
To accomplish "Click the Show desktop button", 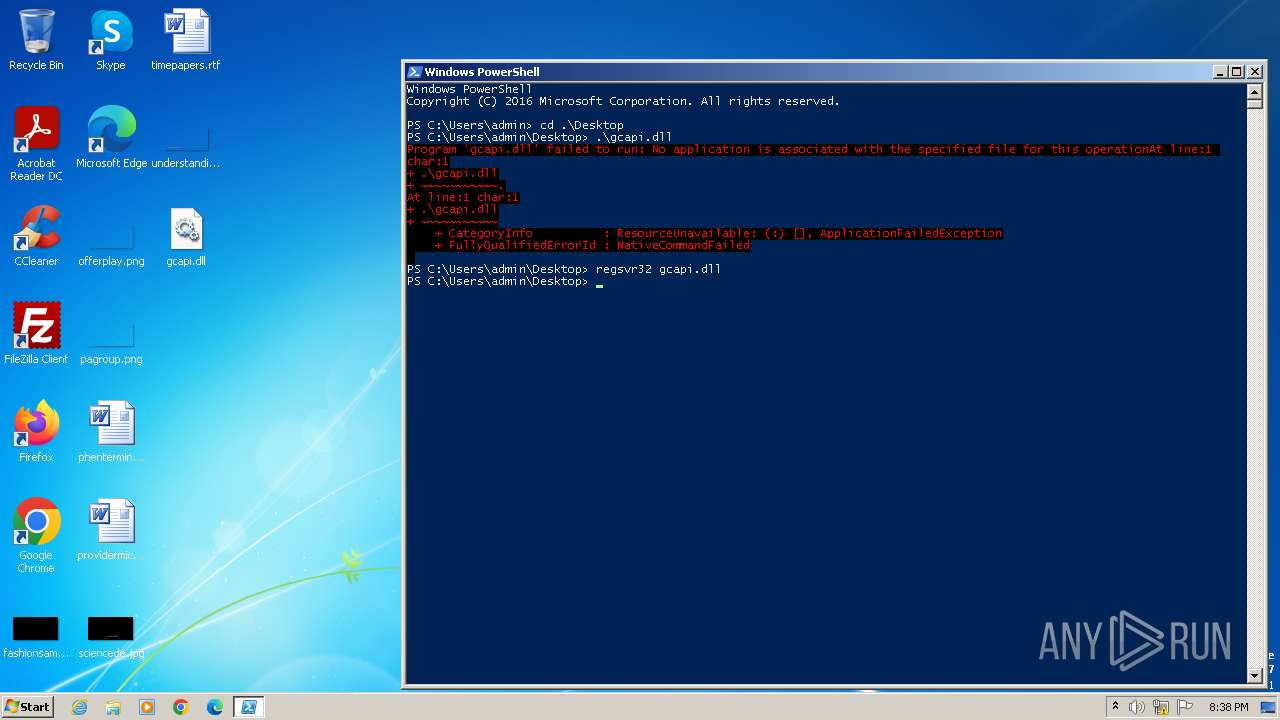I will pos(1269,707).
